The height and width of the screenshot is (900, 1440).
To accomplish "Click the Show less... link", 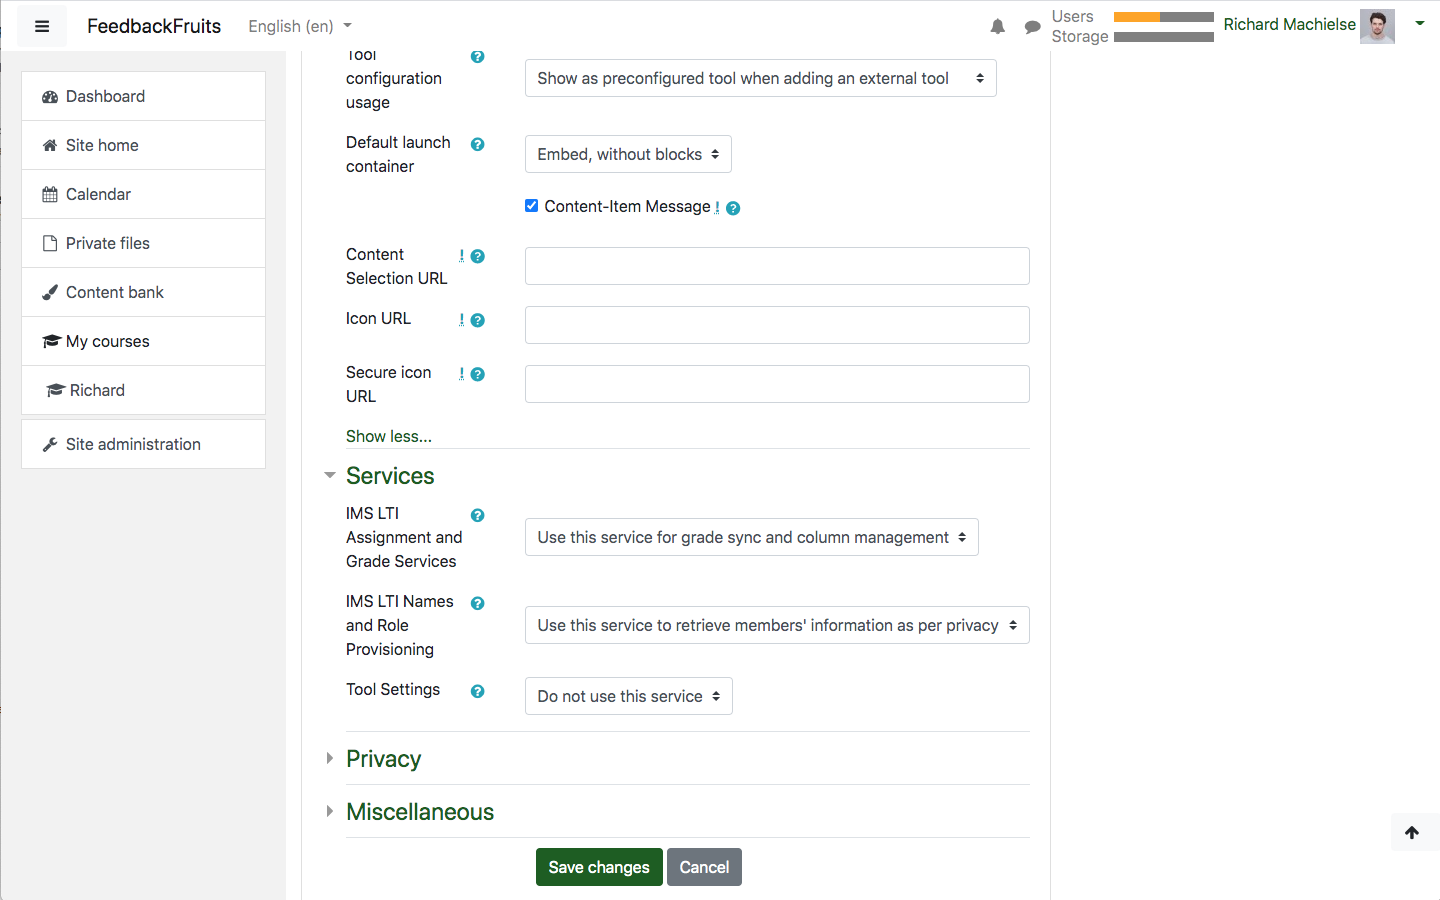I will point(389,436).
